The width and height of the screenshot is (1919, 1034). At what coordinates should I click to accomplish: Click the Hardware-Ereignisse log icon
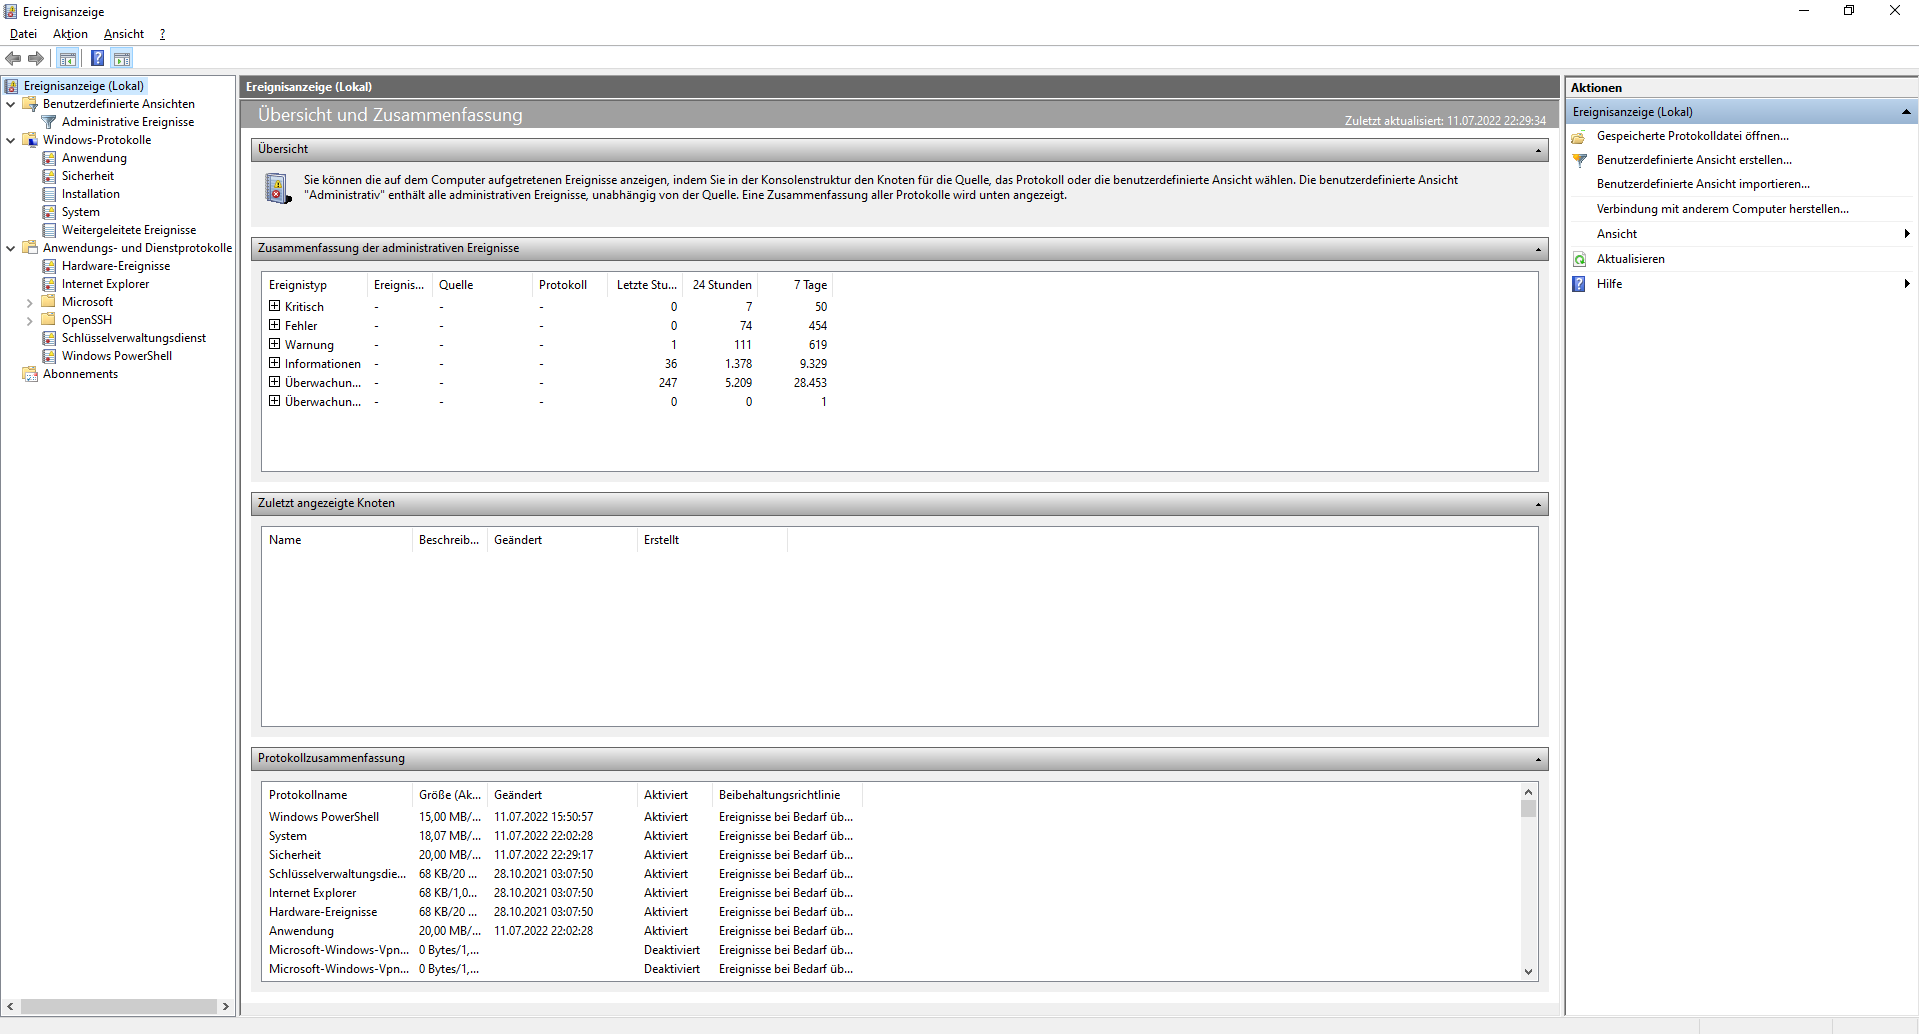click(x=49, y=266)
